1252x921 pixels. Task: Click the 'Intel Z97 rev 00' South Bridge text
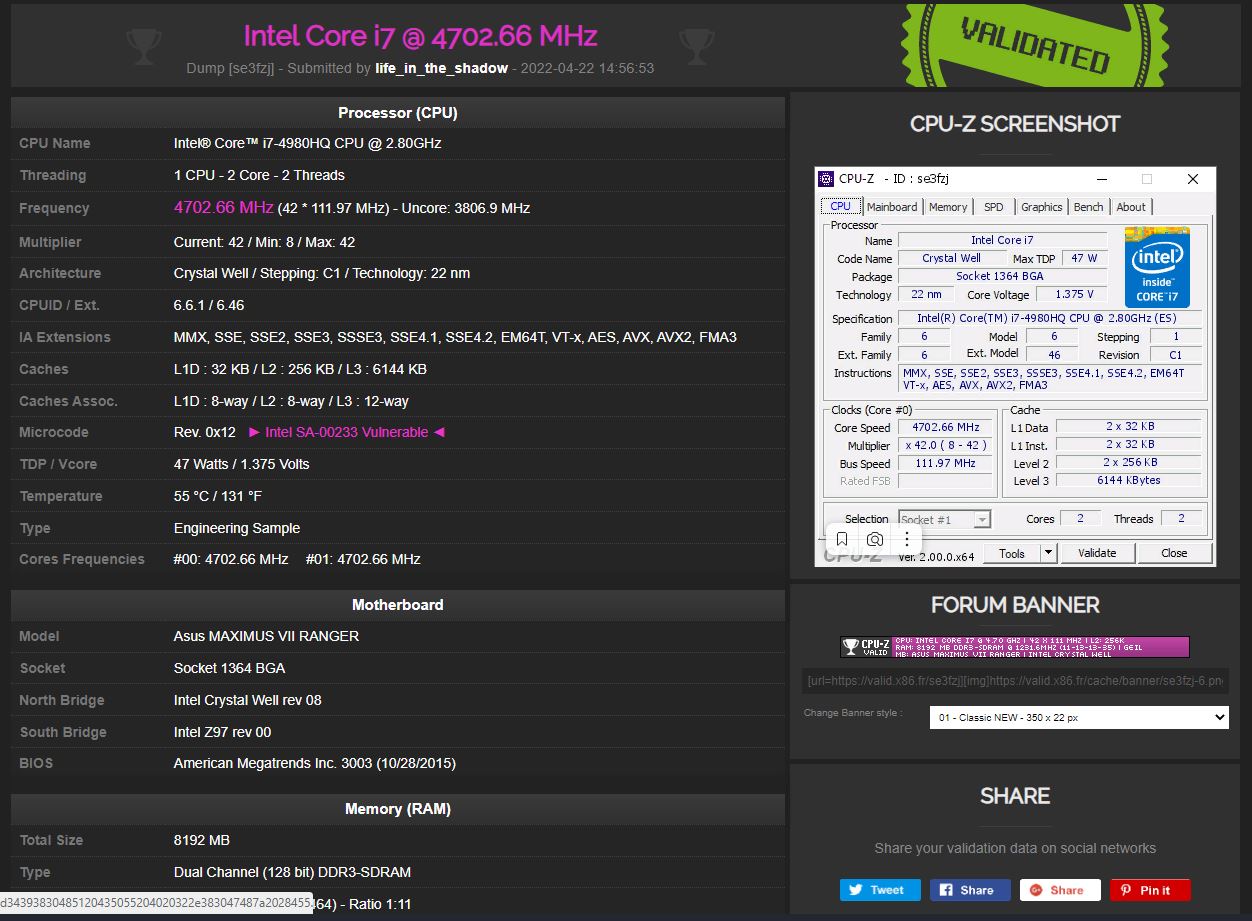(x=222, y=732)
